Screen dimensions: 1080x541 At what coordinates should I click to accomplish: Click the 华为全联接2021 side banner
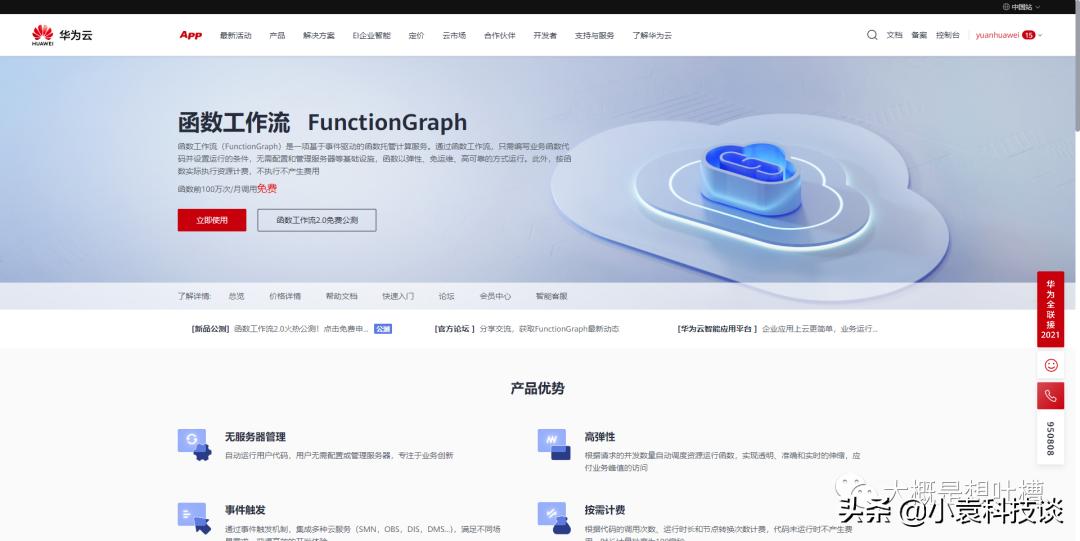pos(1050,309)
